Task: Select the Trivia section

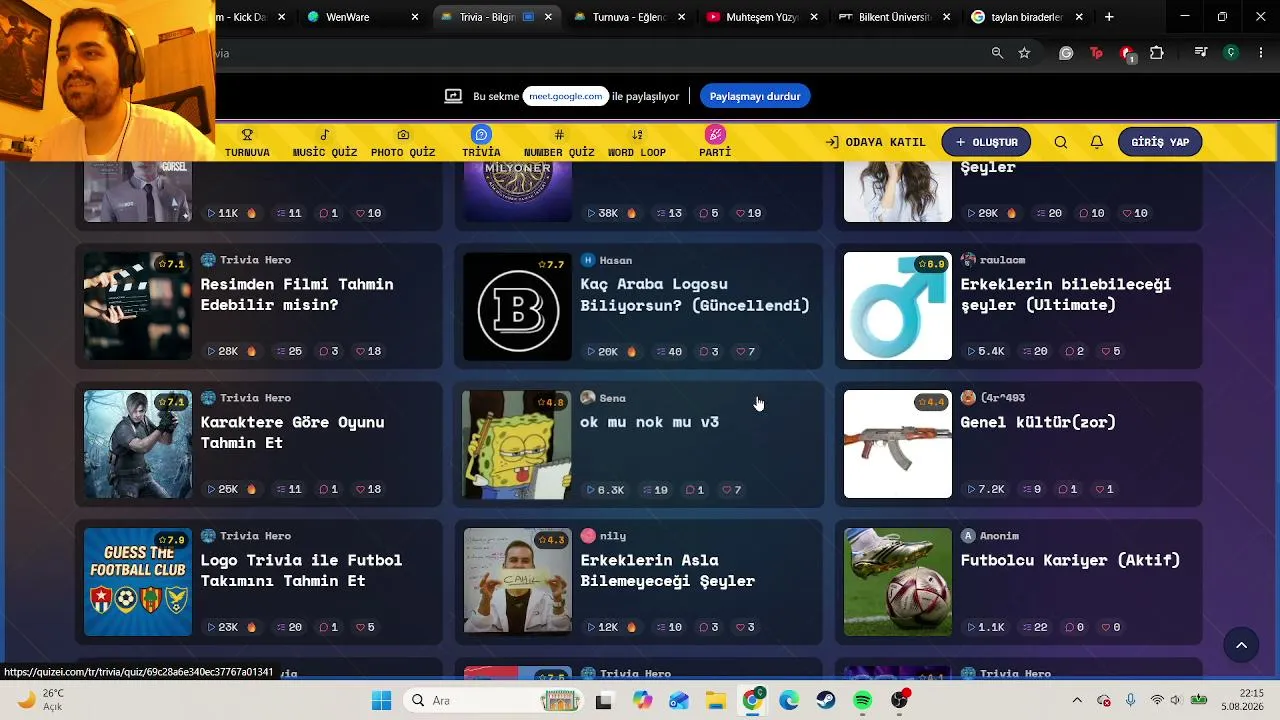Action: point(481,142)
